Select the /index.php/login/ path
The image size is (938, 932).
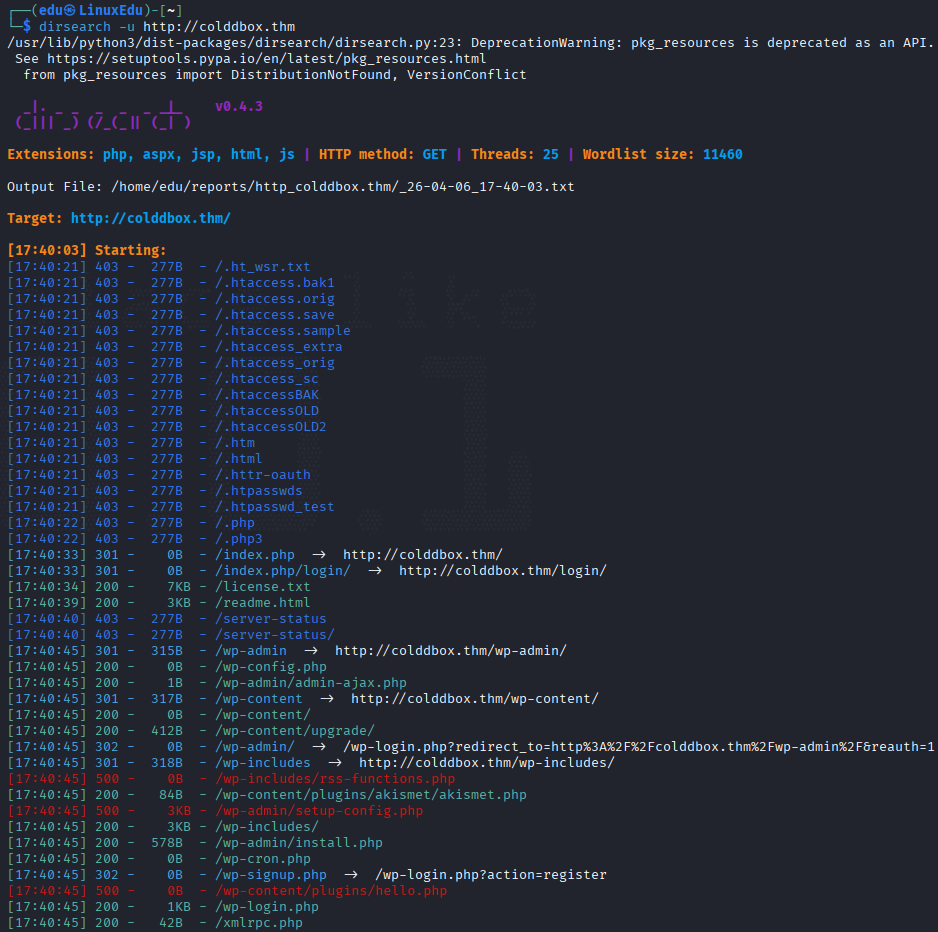283,571
